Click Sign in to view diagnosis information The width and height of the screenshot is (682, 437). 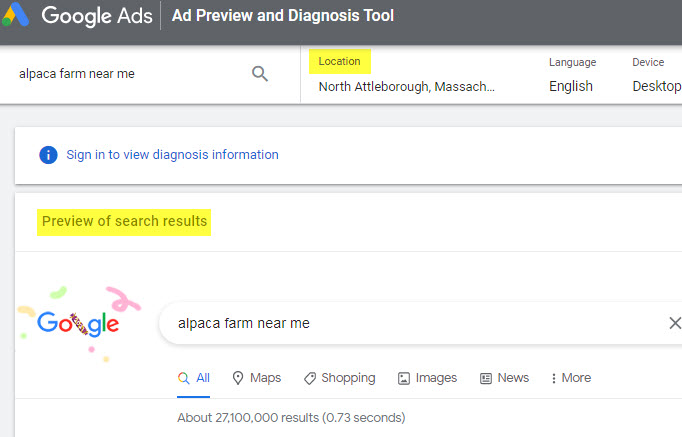click(172, 155)
